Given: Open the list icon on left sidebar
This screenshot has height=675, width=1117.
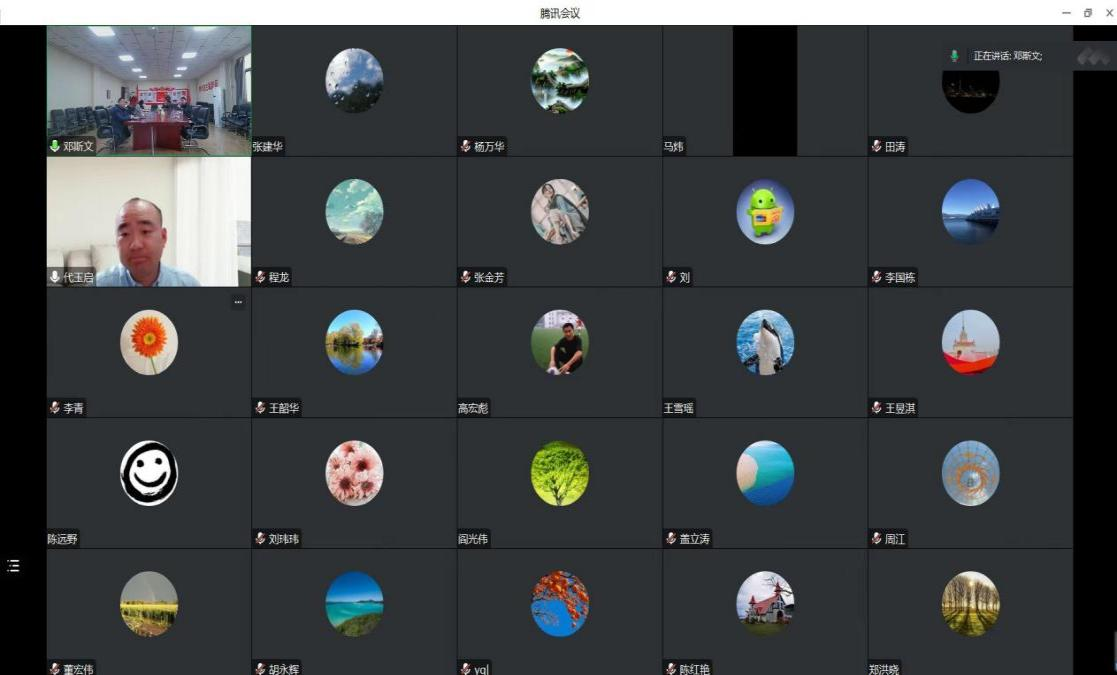Looking at the screenshot, I should (13, 566).
